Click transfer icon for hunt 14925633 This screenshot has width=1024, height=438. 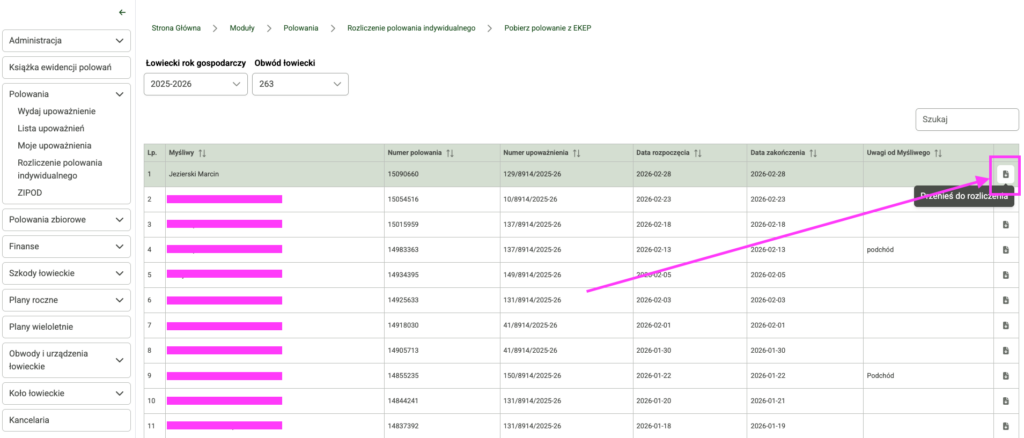[x=1005, y=300]
